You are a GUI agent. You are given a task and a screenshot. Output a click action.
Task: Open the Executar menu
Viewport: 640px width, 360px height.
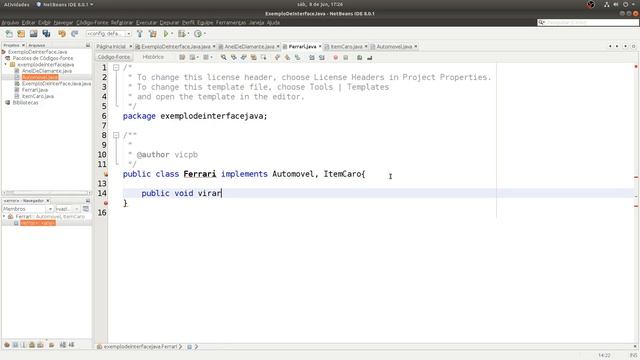pos(146,22)
